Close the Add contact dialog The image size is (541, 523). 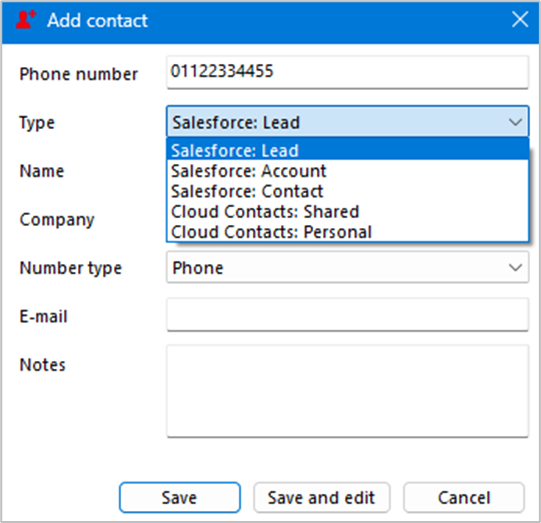(x=520, y=19)
